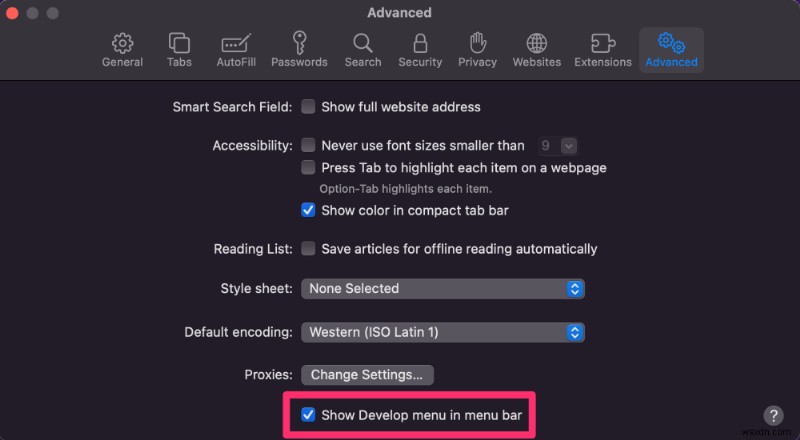Enable Save articles for offline reading automatically
Image resolution: width=800 pixels, height=440 pixels.
point(308,249)
